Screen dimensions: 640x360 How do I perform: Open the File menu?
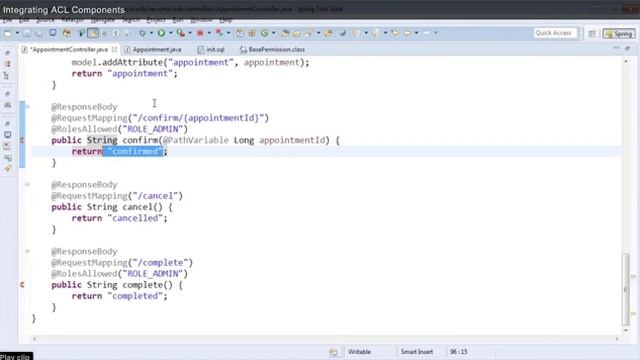tap(7, 20)
